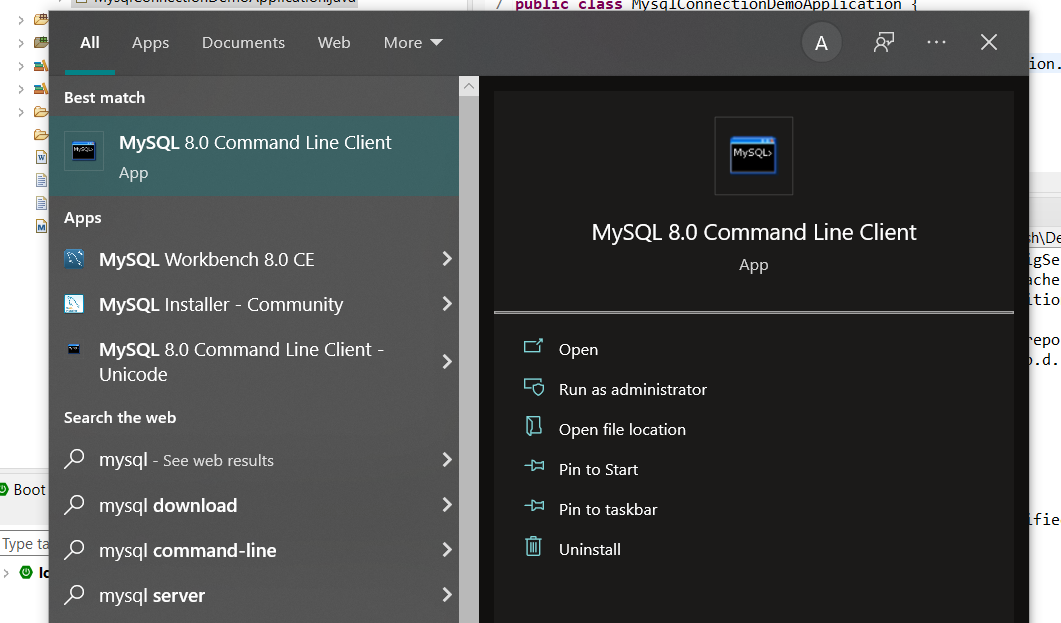The width and height of the screenshot is (1061, 623).
Task: Click Pin to taskbar
Action: pyautogui.click(x=608, y=509)
